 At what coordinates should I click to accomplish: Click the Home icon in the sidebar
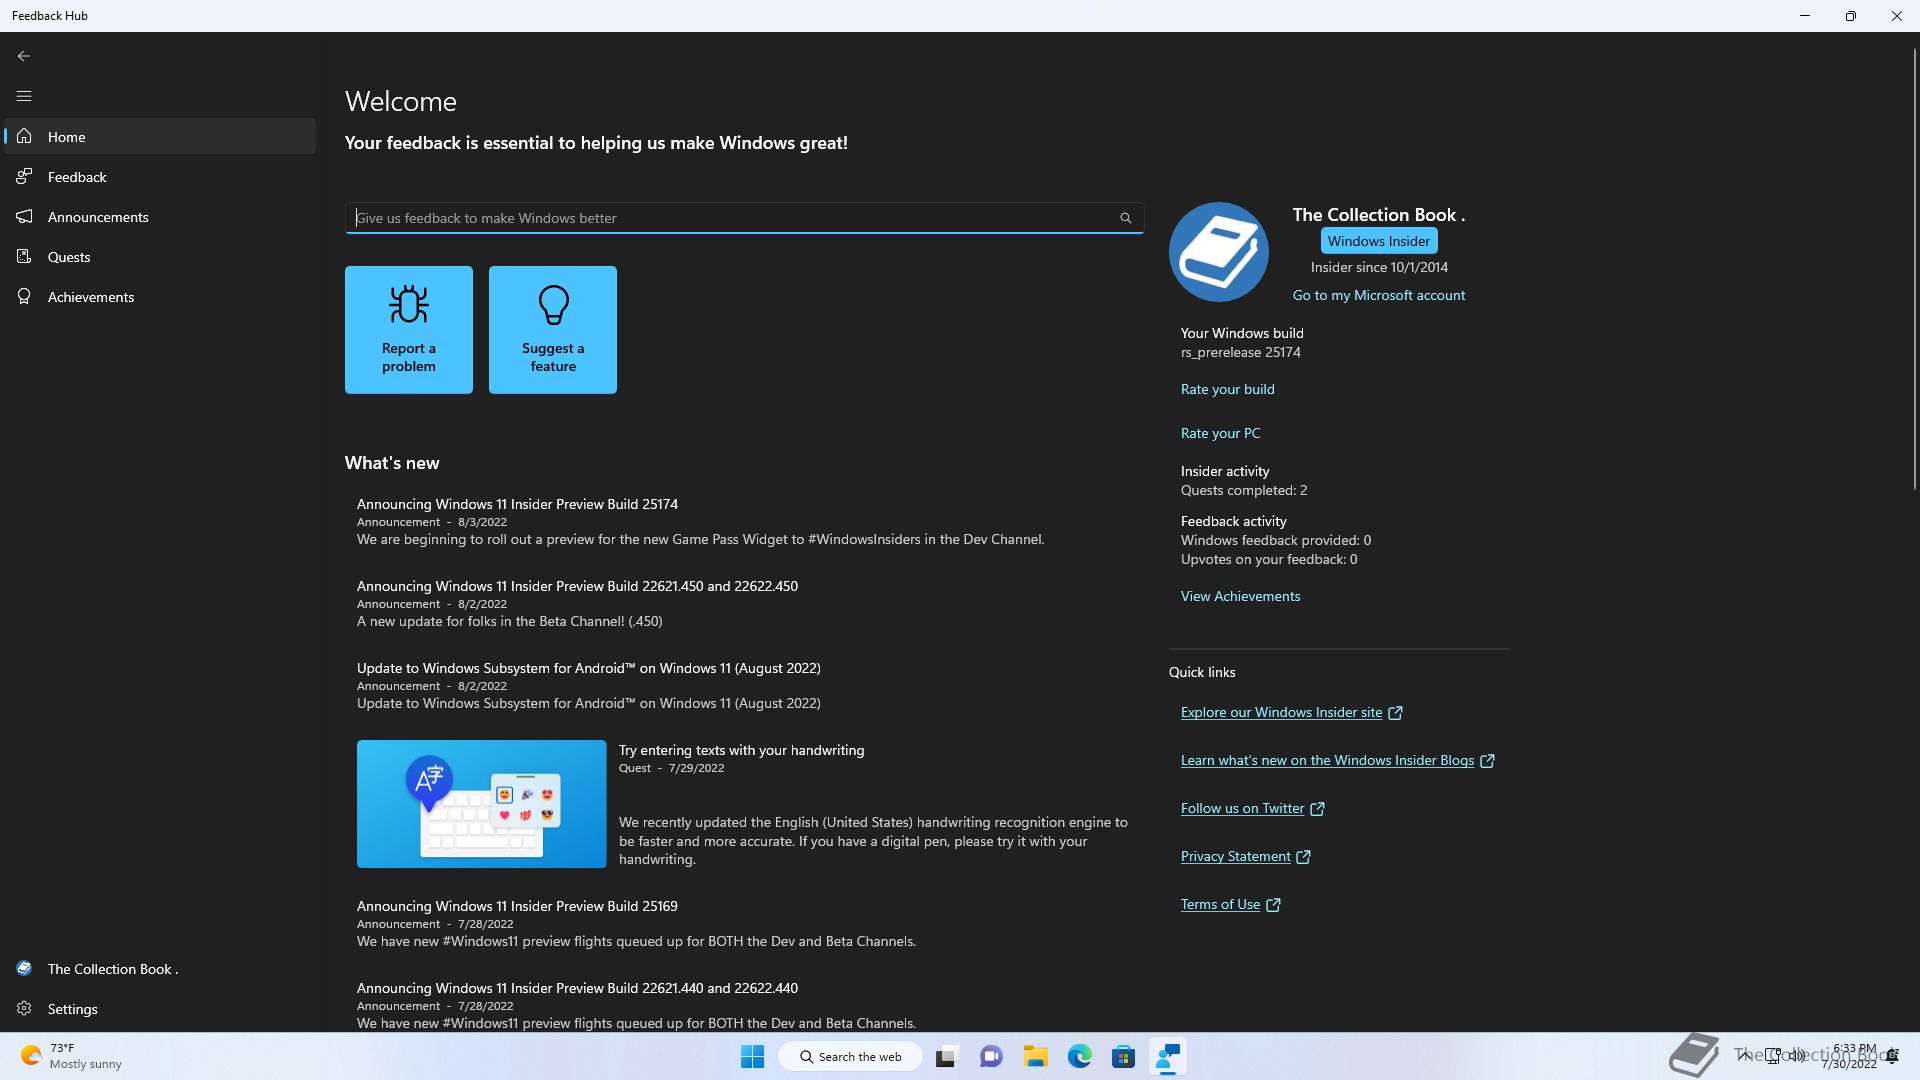(x=24, y=136)
